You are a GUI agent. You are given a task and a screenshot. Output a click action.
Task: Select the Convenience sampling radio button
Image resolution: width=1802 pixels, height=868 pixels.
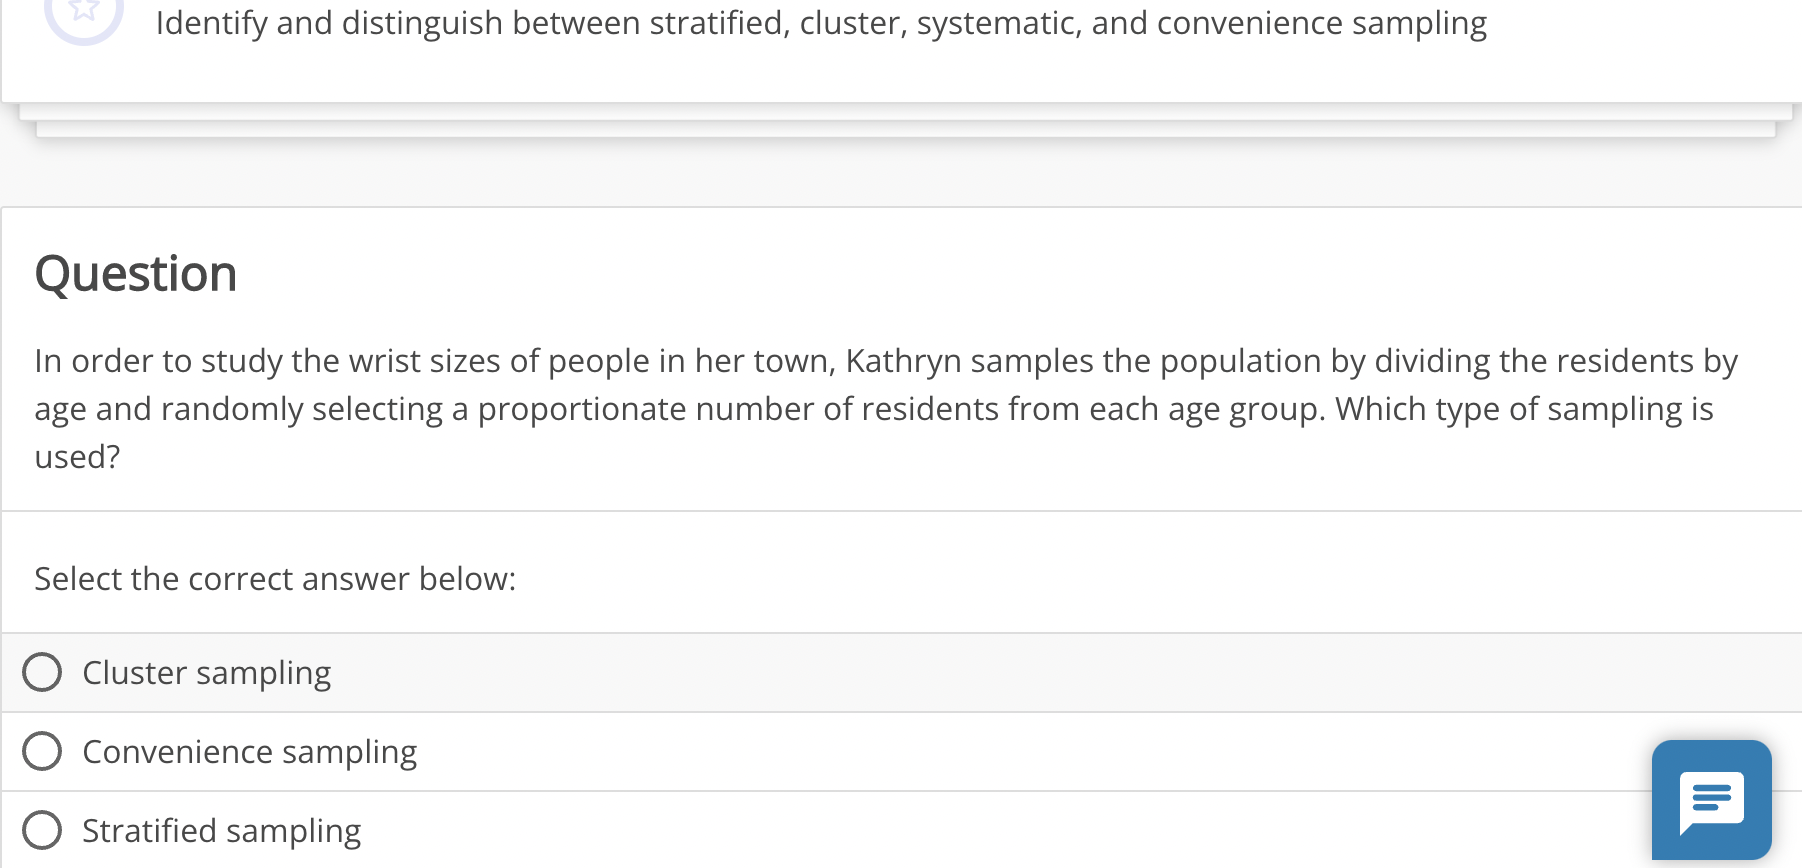(x=42, y=751)
